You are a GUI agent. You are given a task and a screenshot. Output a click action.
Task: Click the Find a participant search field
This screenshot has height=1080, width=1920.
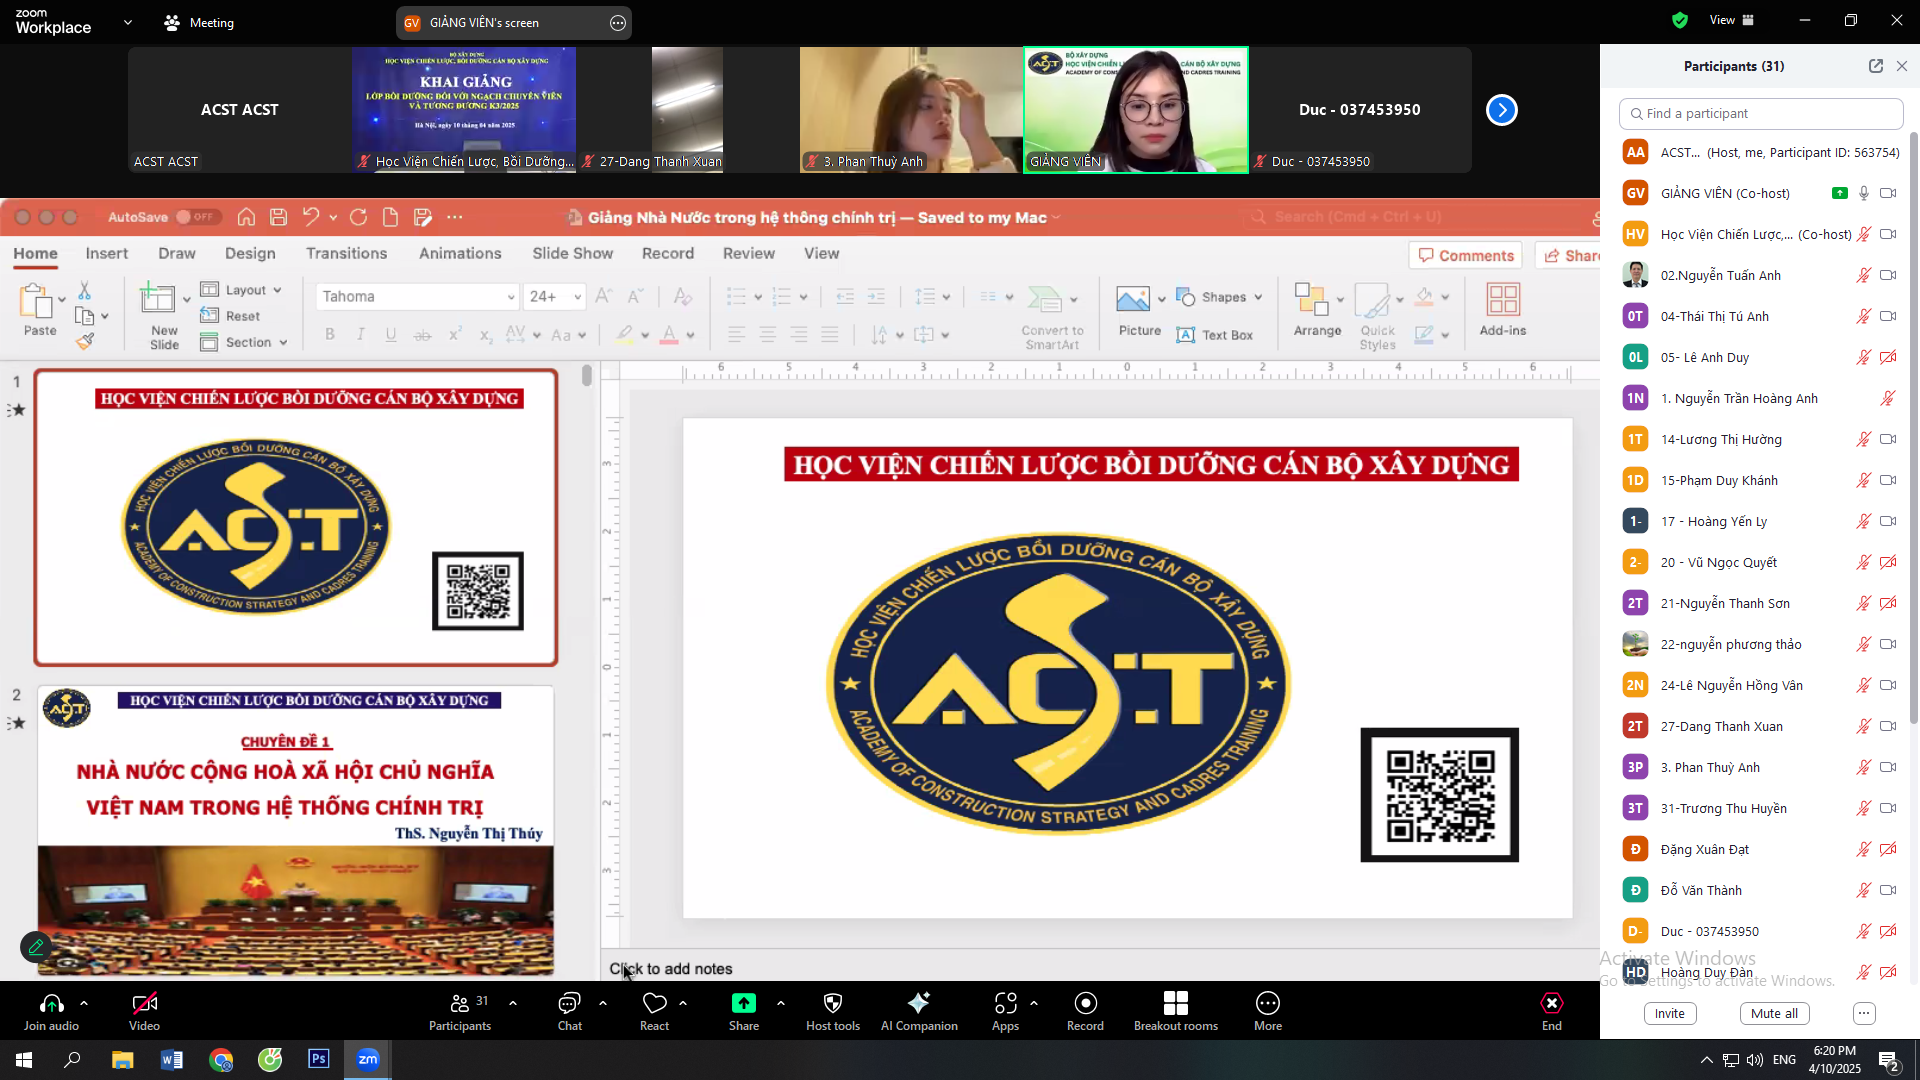click(1760, 114)
